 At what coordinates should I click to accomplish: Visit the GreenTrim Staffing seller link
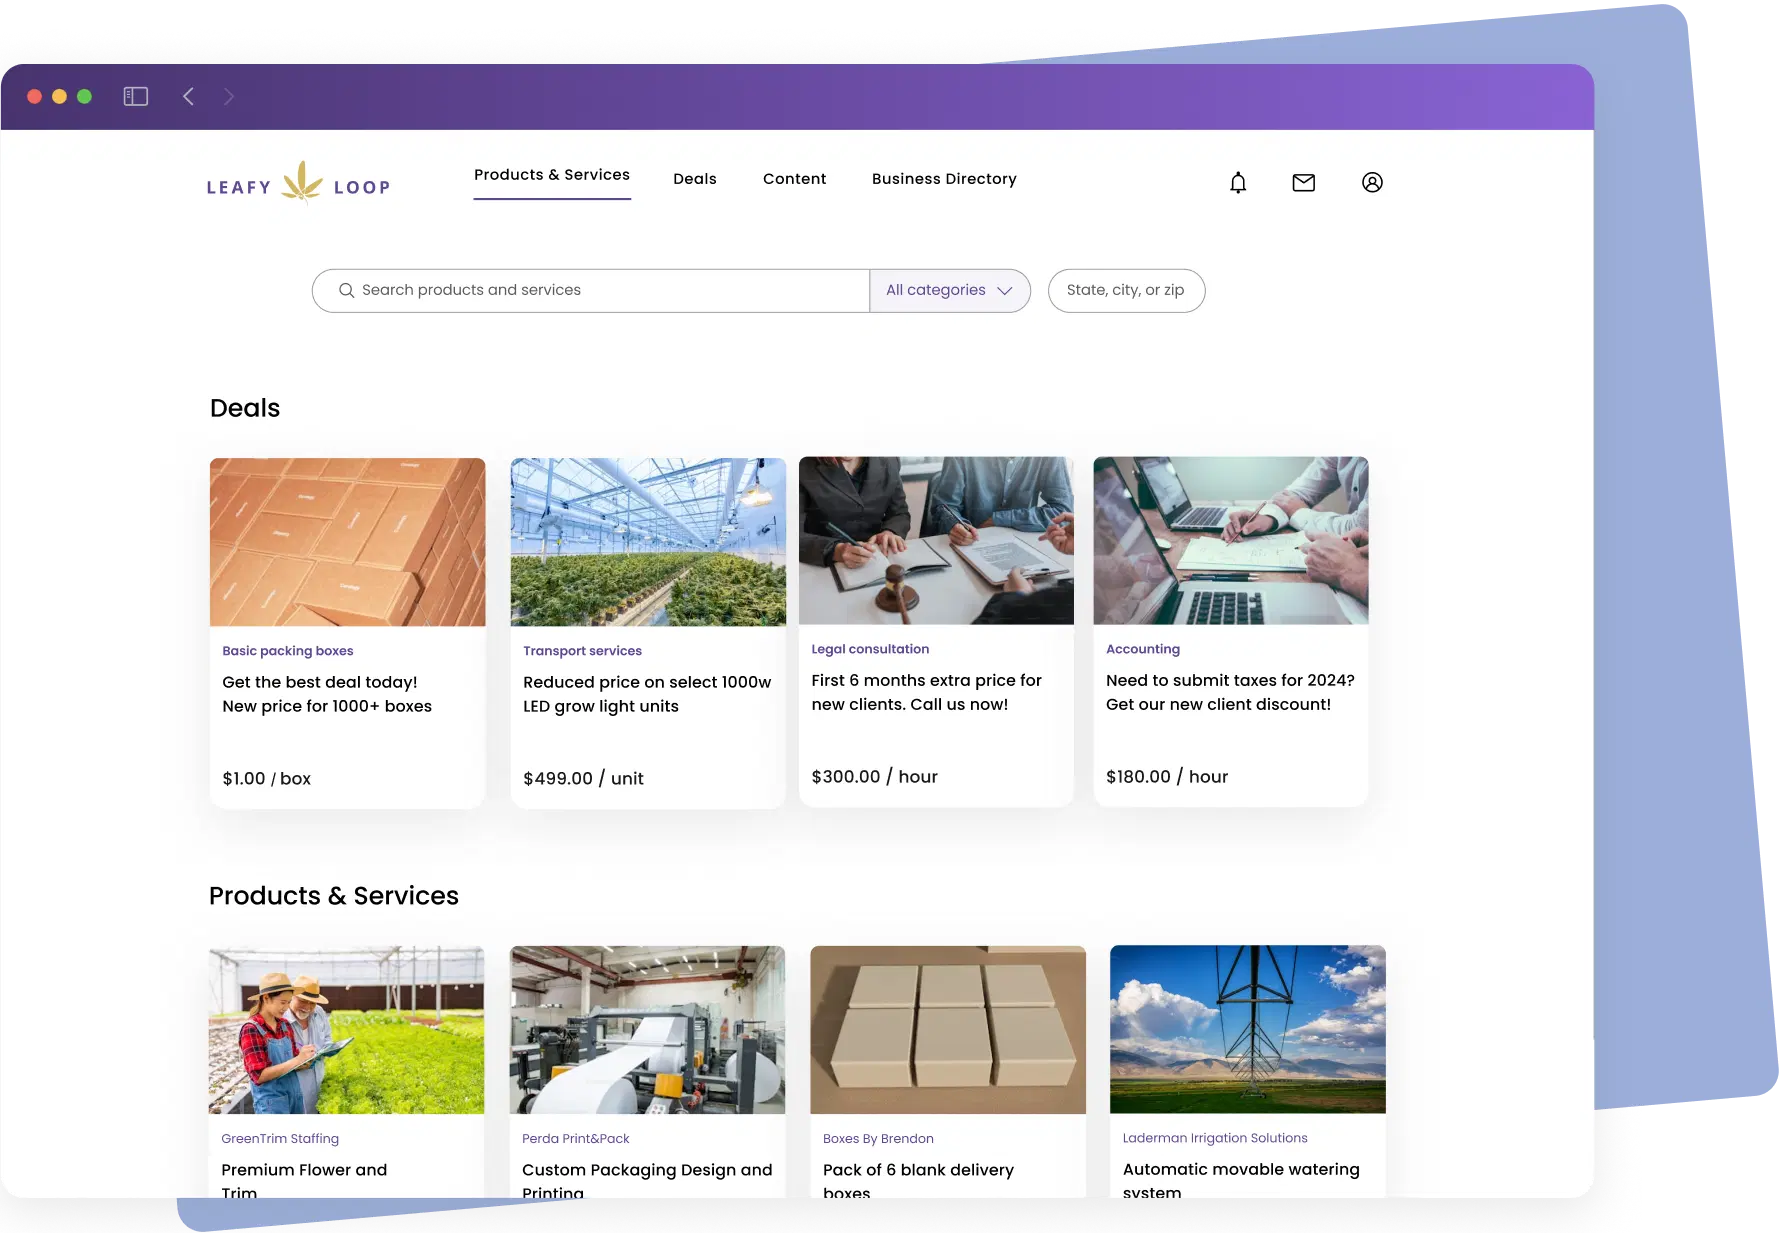point(279,1138)
